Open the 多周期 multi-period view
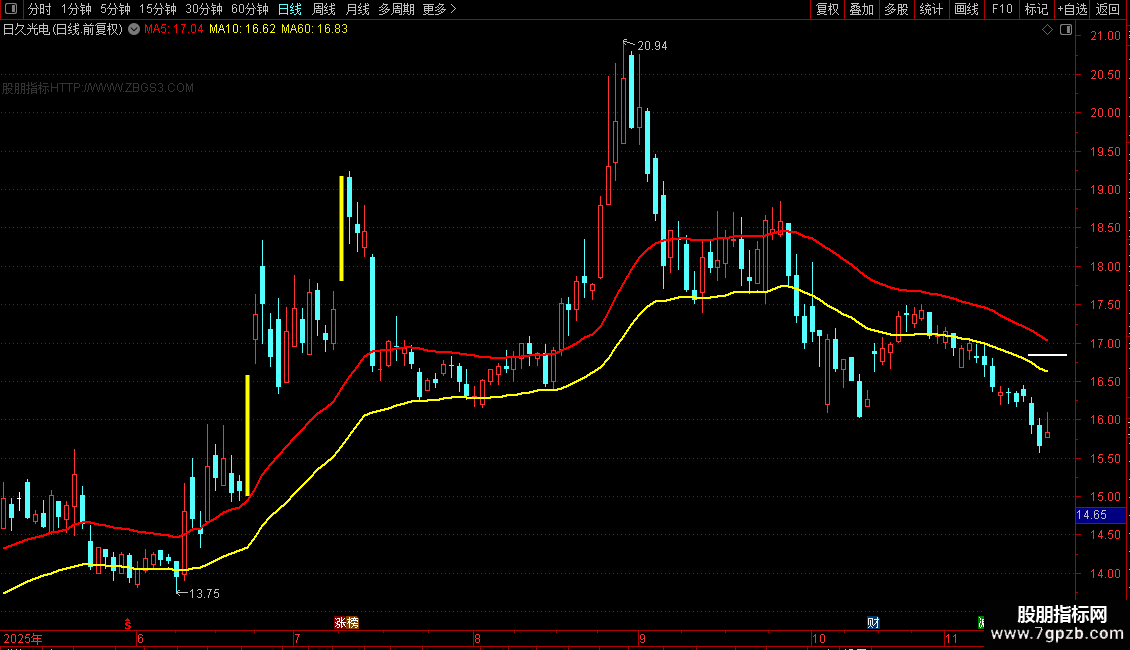Image resolution: width=1130 pixels, height=650 pixels. (396, 9)
